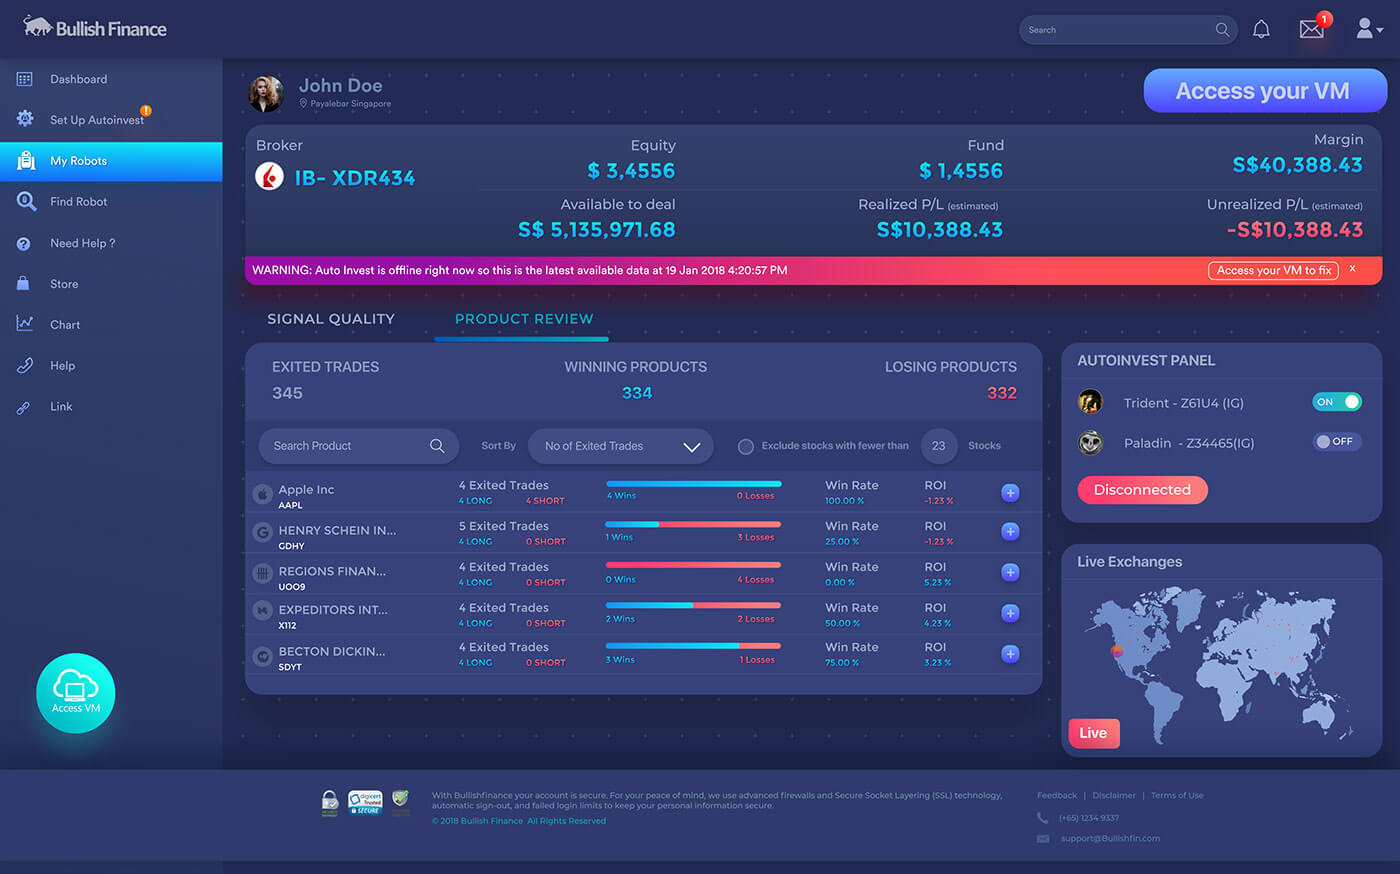Screen dimensions: 1400x874
Task: Turn off the Trident Z61U4 autoinvest toggle
Action: pos(1337,402)
